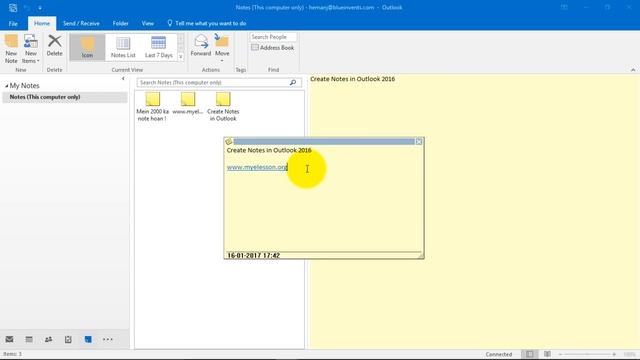
Task: Open the View ribbon tab
Action: (x=148, y=24)
